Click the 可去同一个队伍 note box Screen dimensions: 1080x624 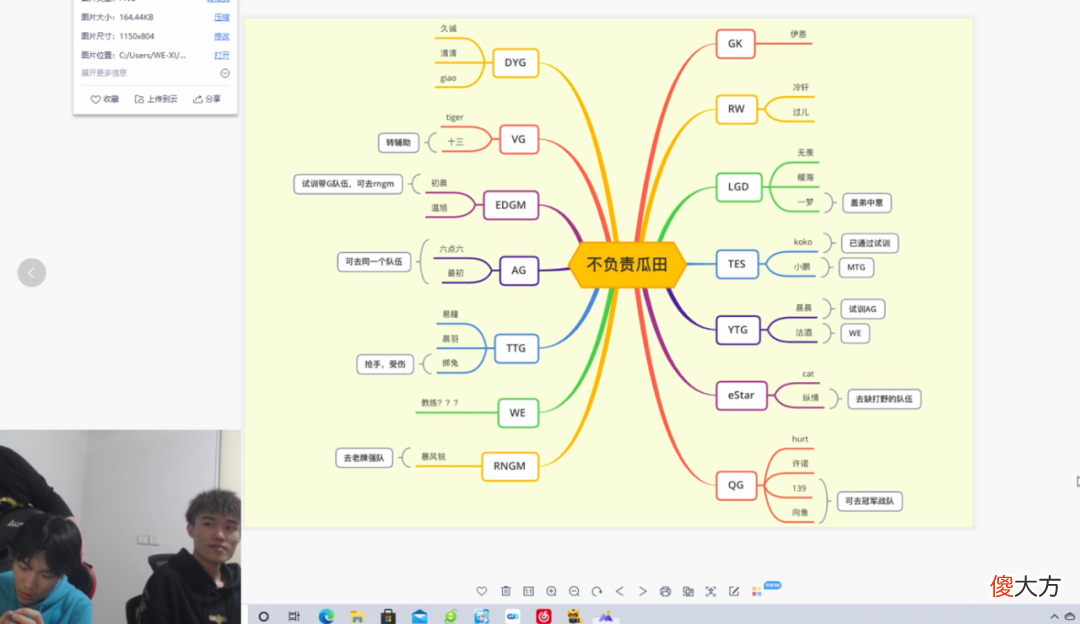click(x=373, y=262)
